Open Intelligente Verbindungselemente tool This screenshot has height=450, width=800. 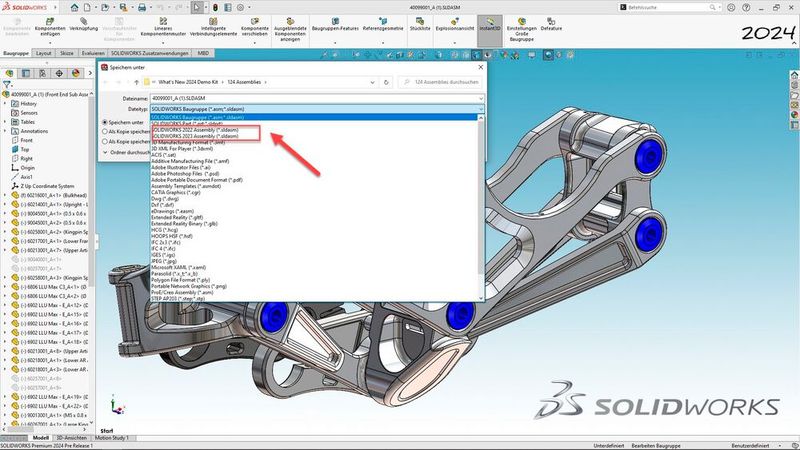[x=213, y=27]
